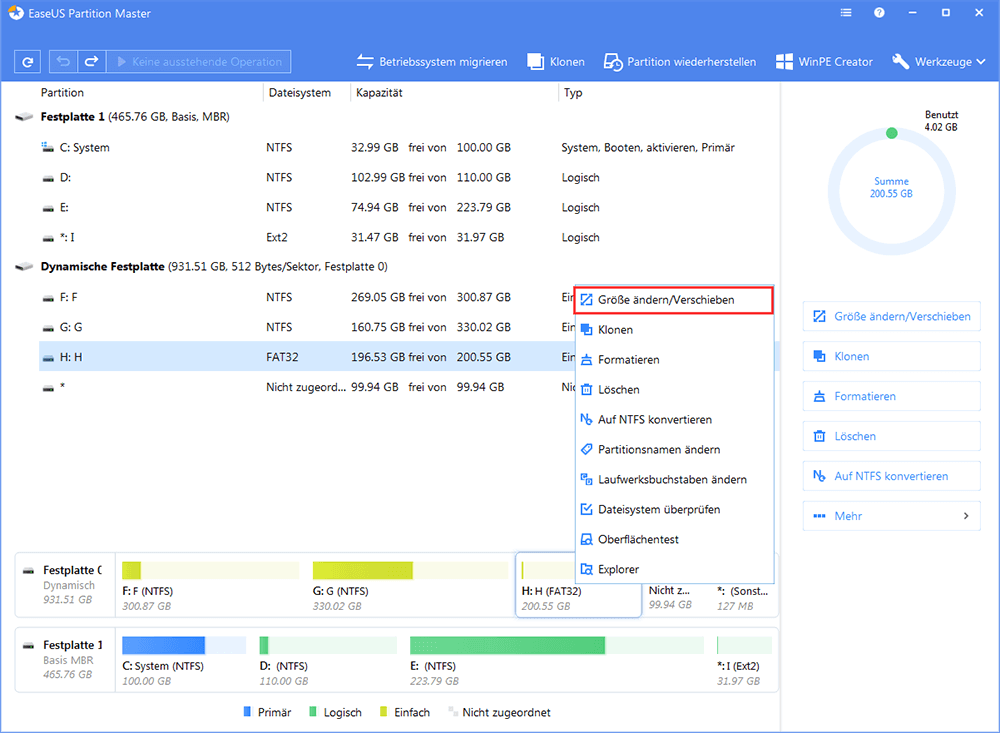Click the undo arrow icon

(x=63, y=62)
